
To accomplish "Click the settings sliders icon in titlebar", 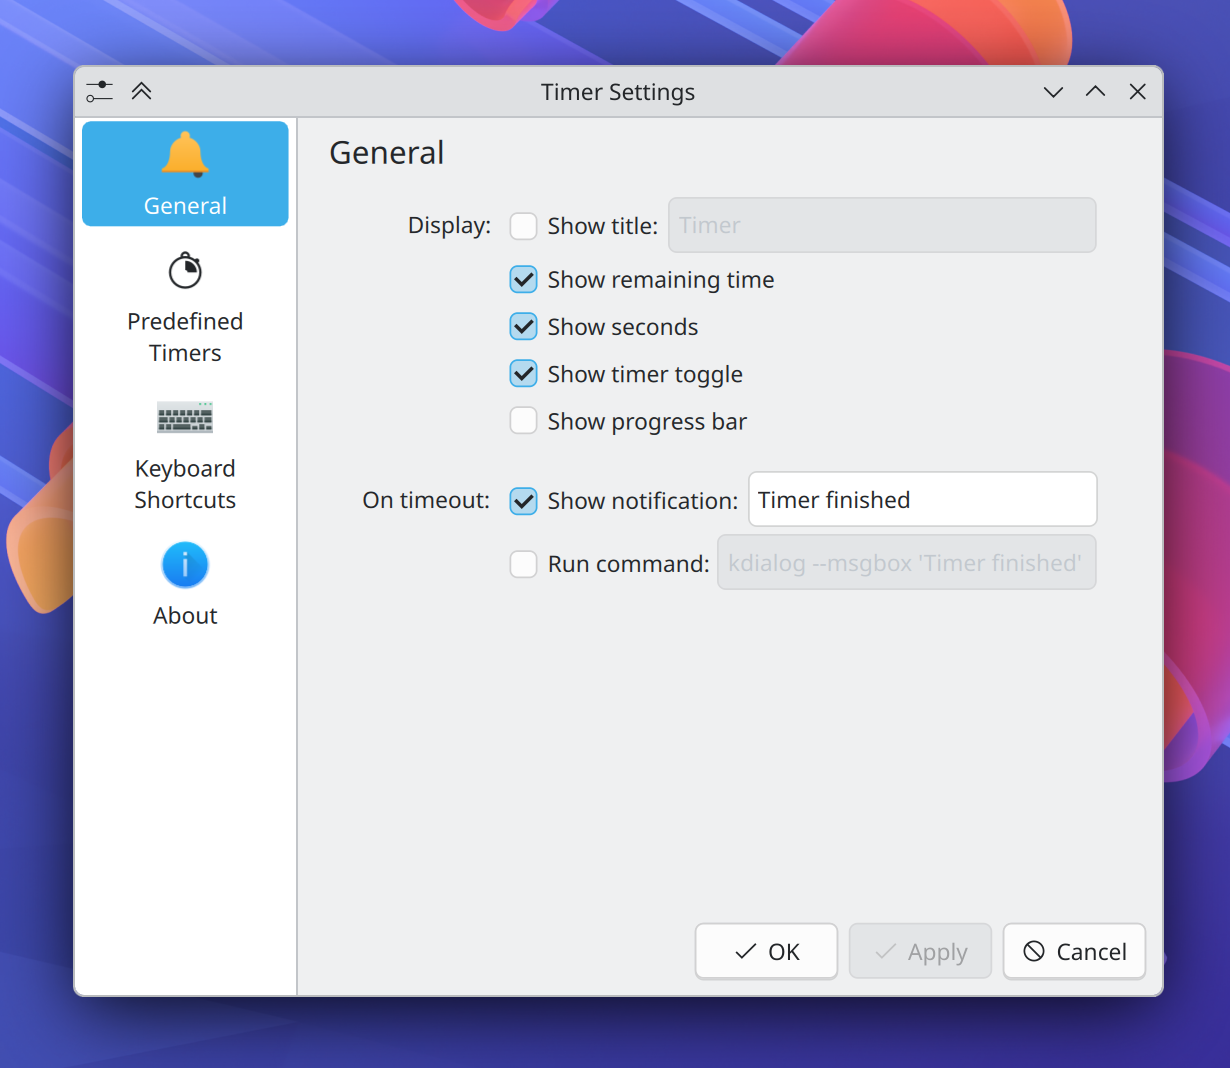I will click(x=99, y=91).
